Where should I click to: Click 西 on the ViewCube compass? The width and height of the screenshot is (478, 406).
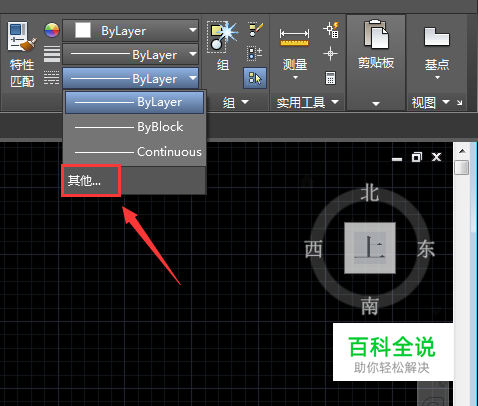tap(313, 249)
